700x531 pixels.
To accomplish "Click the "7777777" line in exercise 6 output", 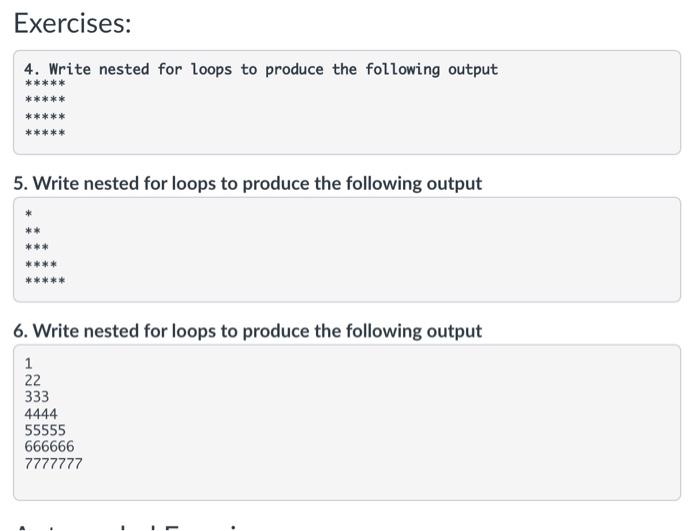I will [54, 464].
